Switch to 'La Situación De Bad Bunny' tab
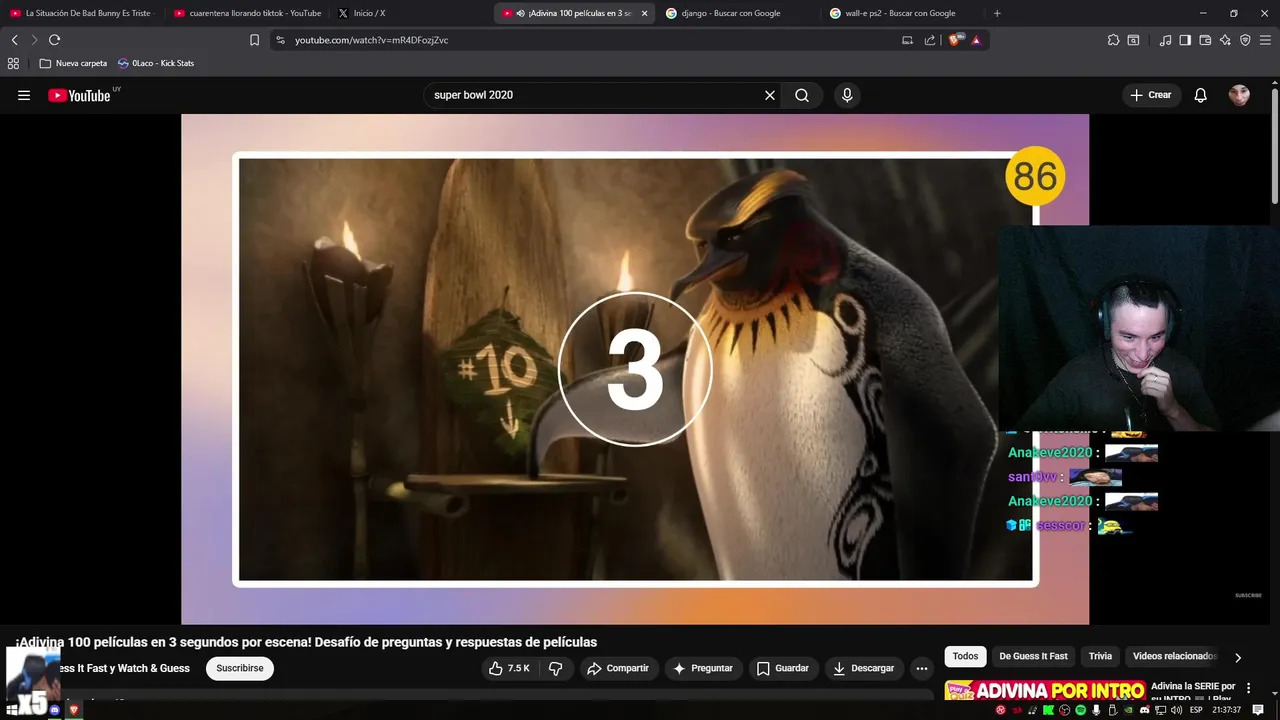The height and width of the screenshot is (720, 1280). click(x=82, y=13)
